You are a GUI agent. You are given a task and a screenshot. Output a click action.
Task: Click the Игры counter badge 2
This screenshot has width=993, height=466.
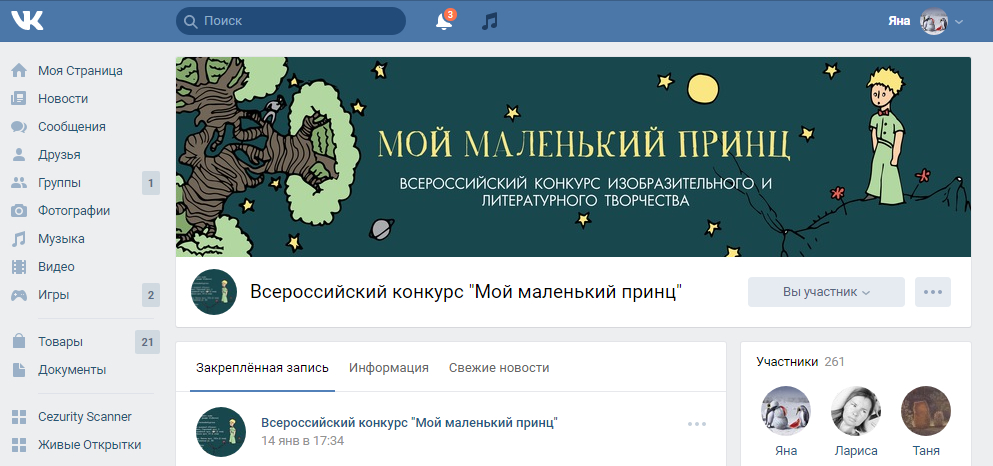[x=151, y=295]
